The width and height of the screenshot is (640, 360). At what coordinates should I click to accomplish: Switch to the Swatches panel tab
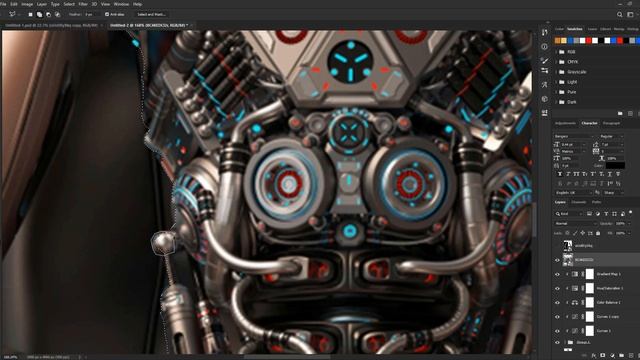point(575,29)
